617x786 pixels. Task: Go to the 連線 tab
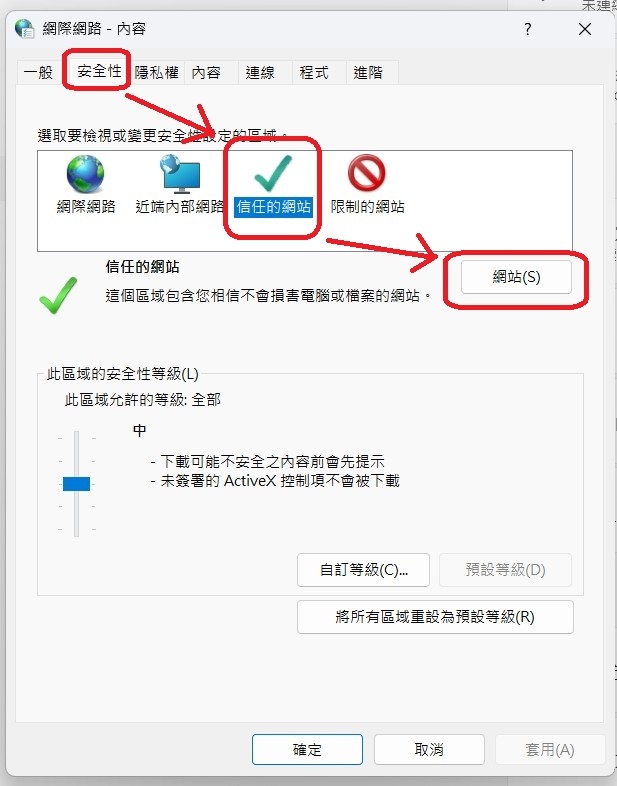tap(260, 73)
